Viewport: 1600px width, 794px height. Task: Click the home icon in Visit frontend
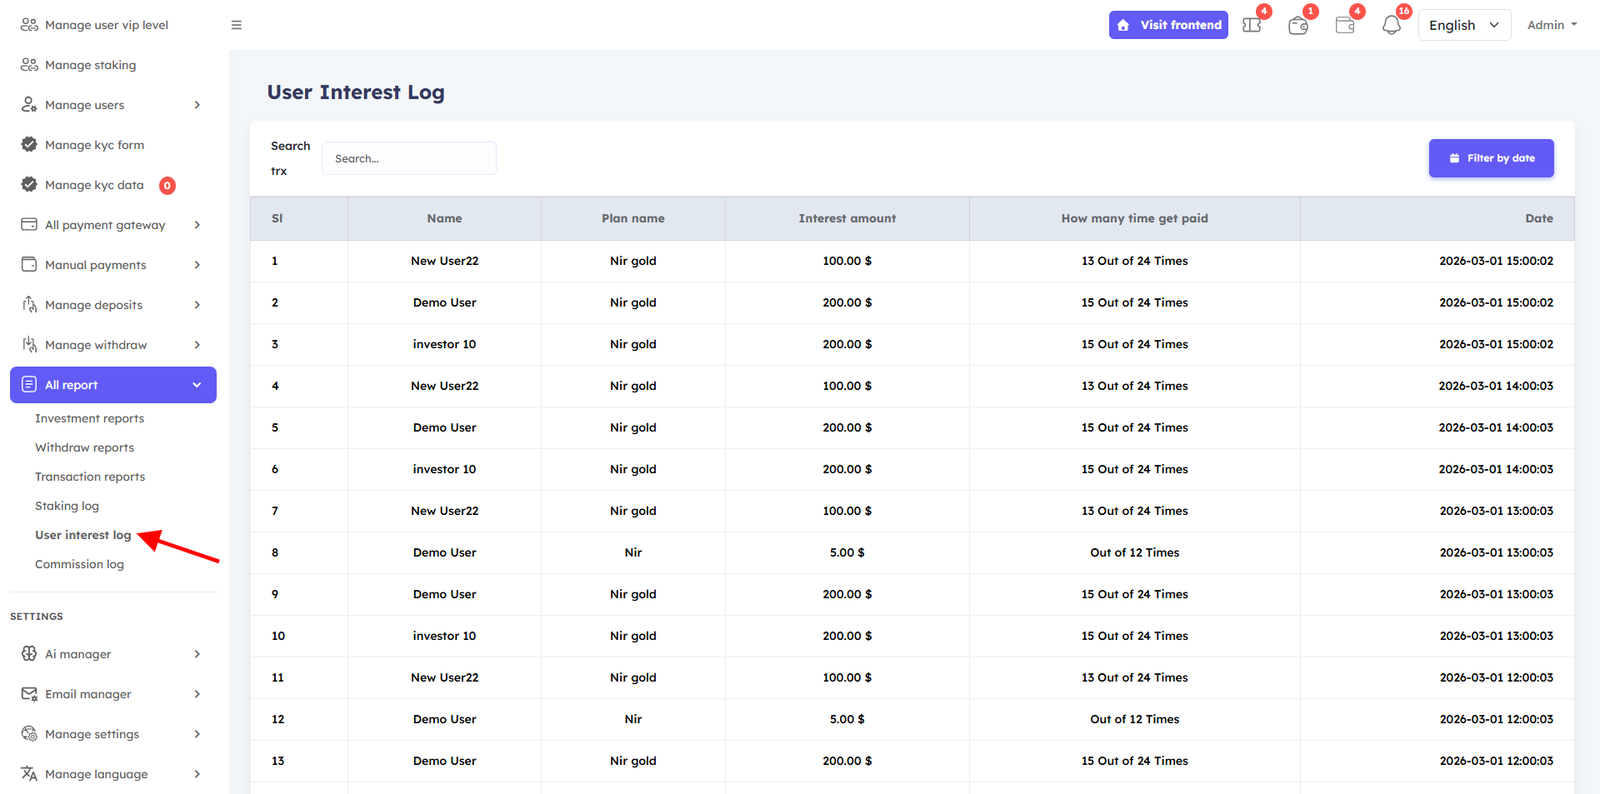[x=1123, y=25]
